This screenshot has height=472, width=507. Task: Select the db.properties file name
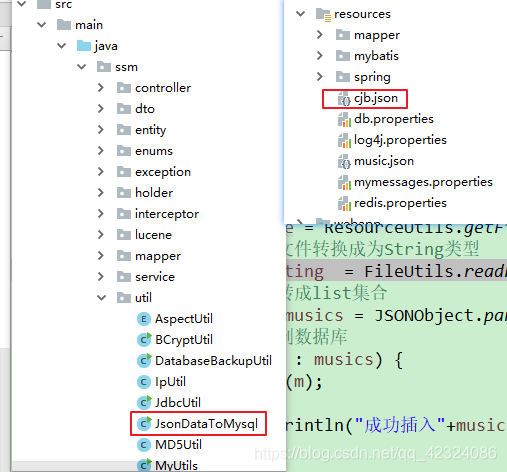394,119
